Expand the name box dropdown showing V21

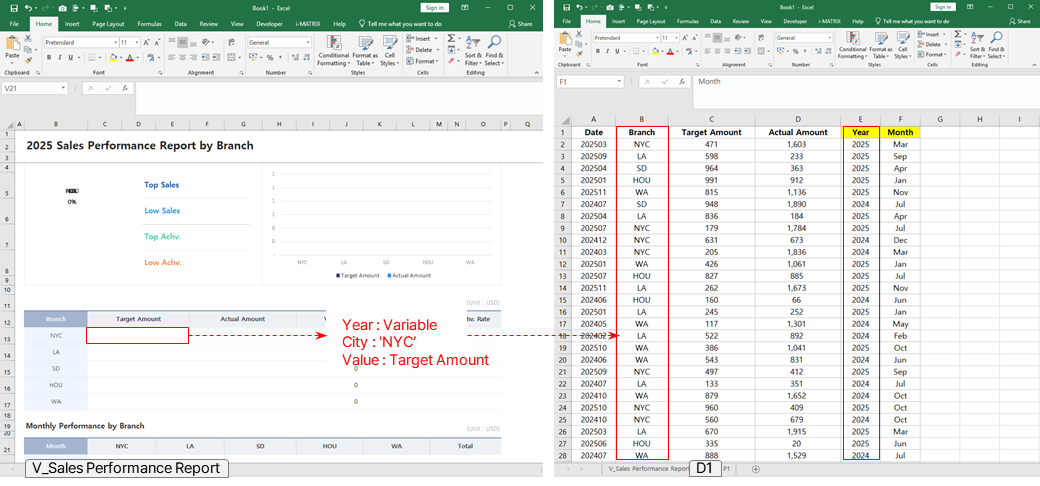[x=63, y=88]
